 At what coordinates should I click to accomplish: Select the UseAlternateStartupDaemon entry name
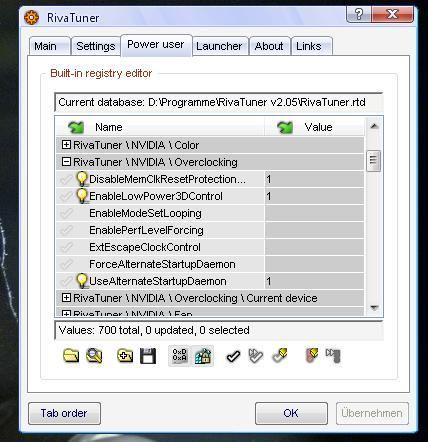[158, 281]
